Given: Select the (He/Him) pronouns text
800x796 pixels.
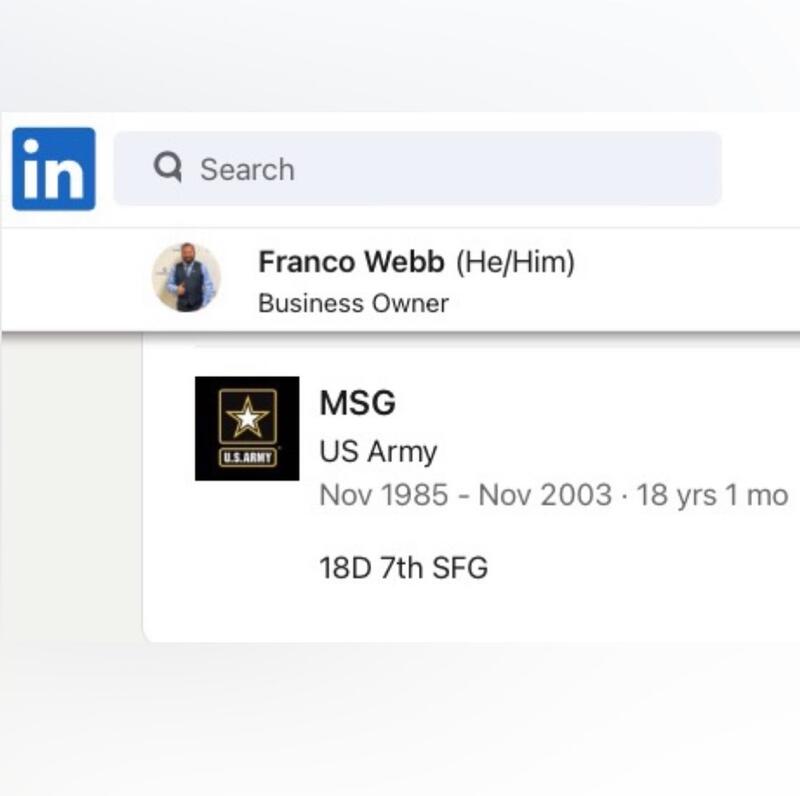Looking at the screenshot, I should pyautogui.click(x=515, y=262).
